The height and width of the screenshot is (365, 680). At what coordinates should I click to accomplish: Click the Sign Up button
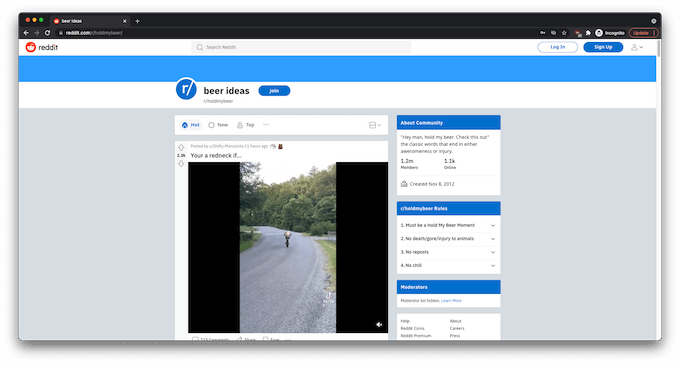tap(603, 47)
